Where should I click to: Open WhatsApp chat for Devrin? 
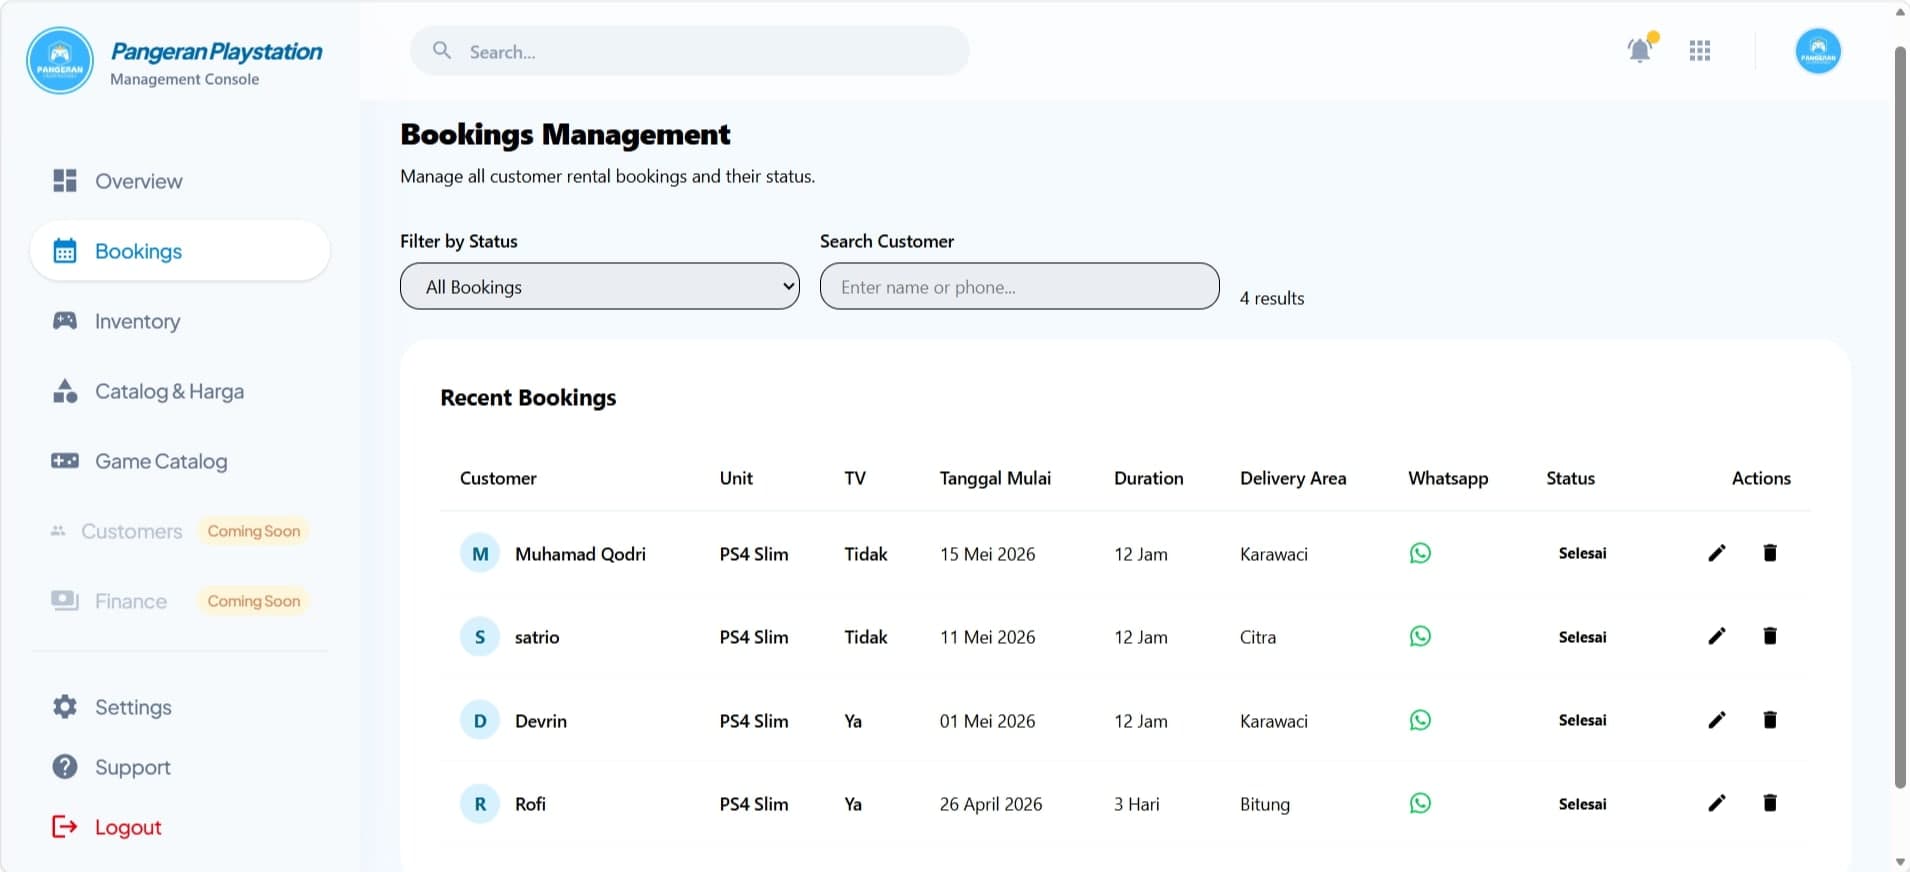pos(1420,720)
